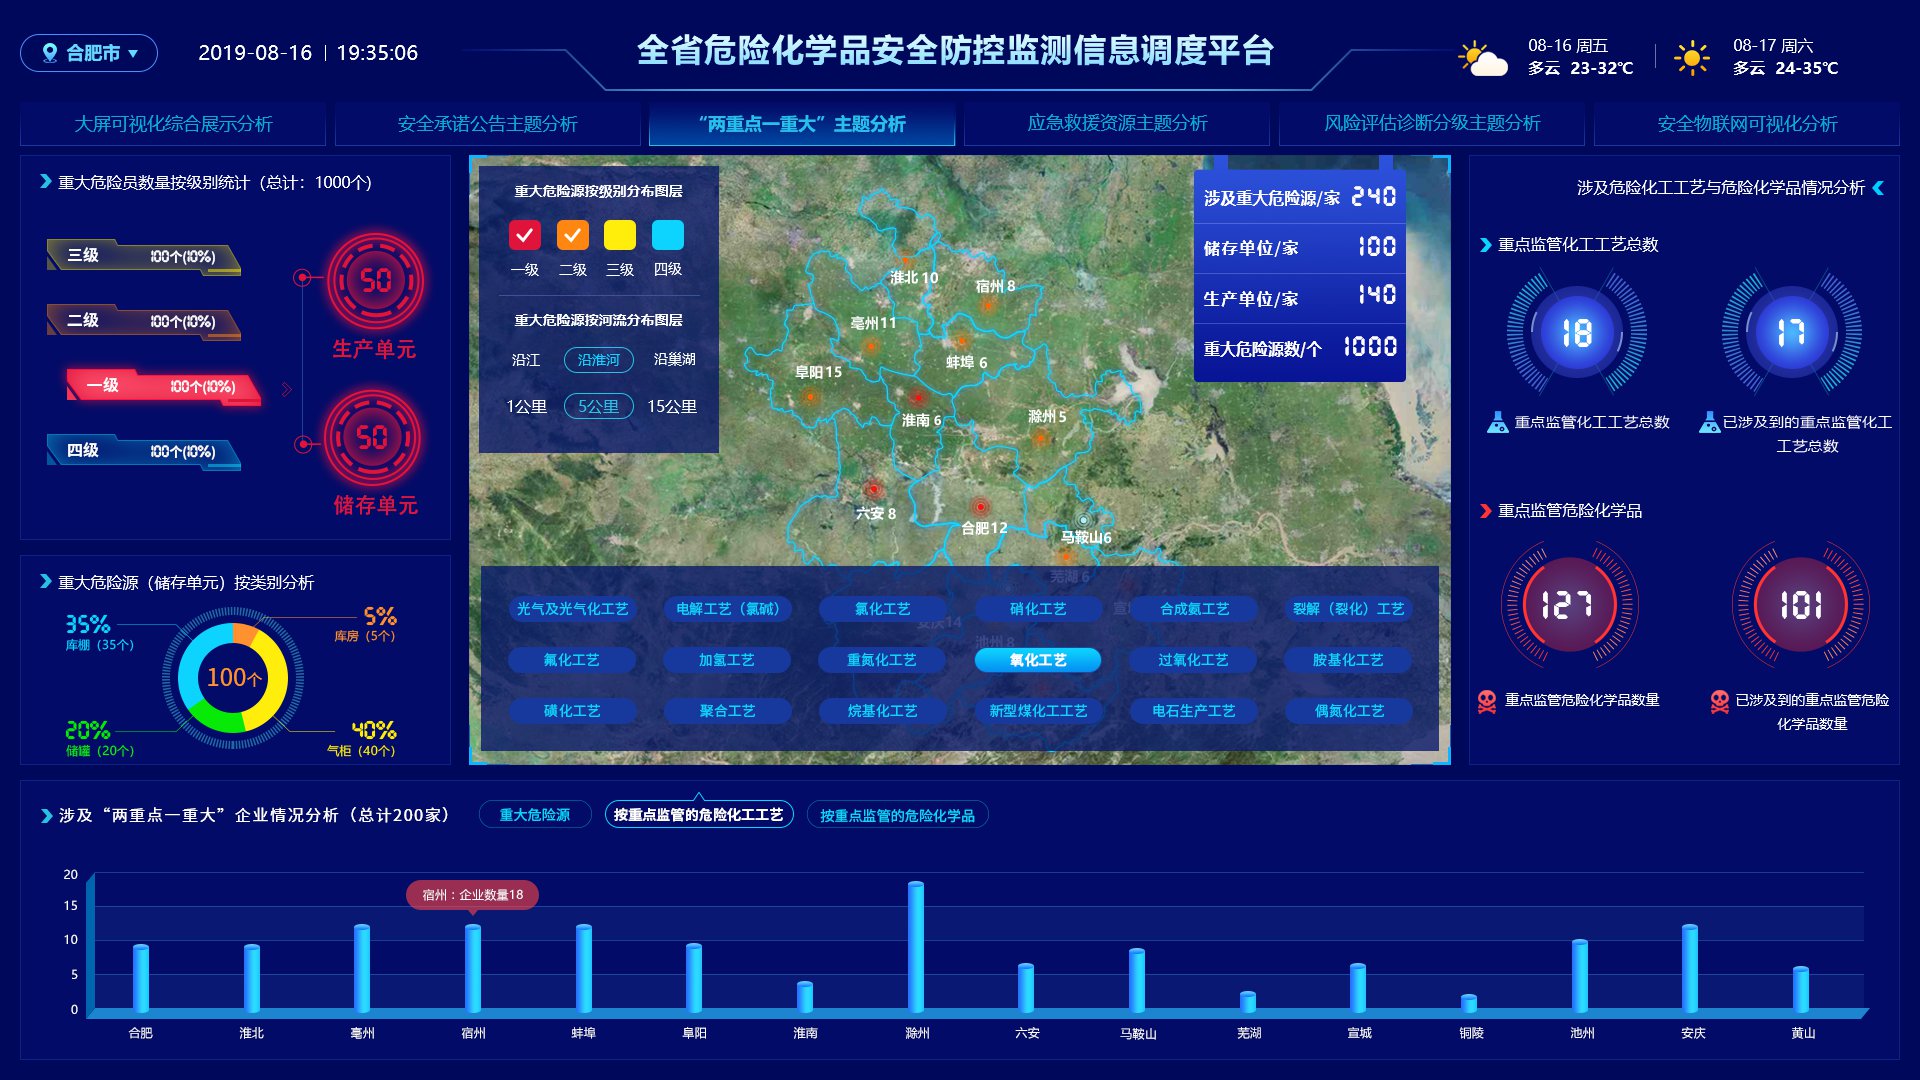Expand the 重点监管危险化学品 section arrow

click(1486, 511)
